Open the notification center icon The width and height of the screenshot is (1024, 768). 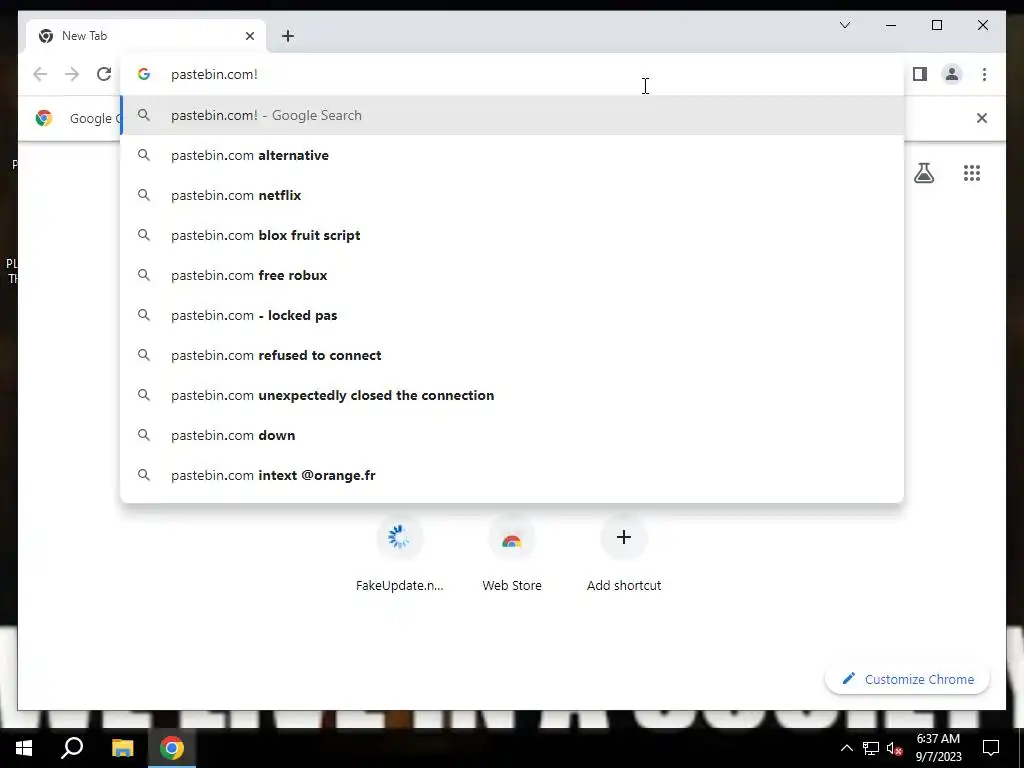click(x=991, y=748)
